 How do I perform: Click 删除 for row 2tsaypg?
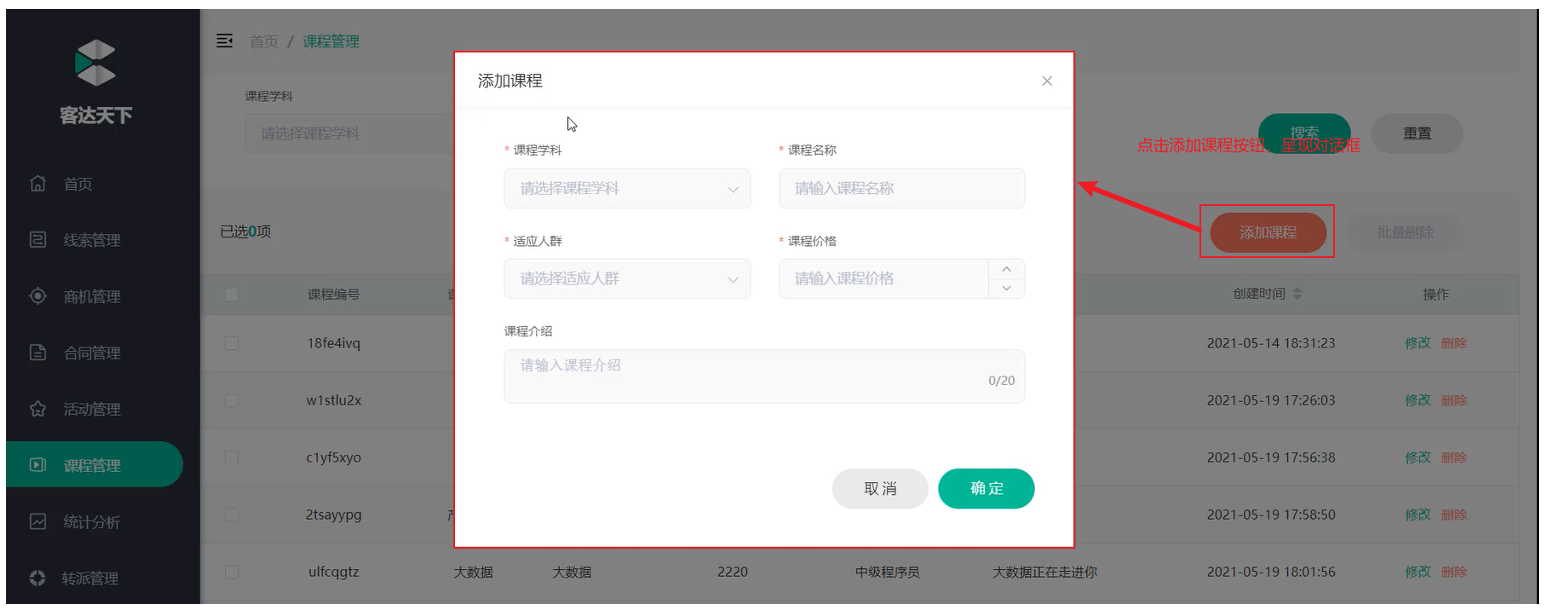point(1454,514)
